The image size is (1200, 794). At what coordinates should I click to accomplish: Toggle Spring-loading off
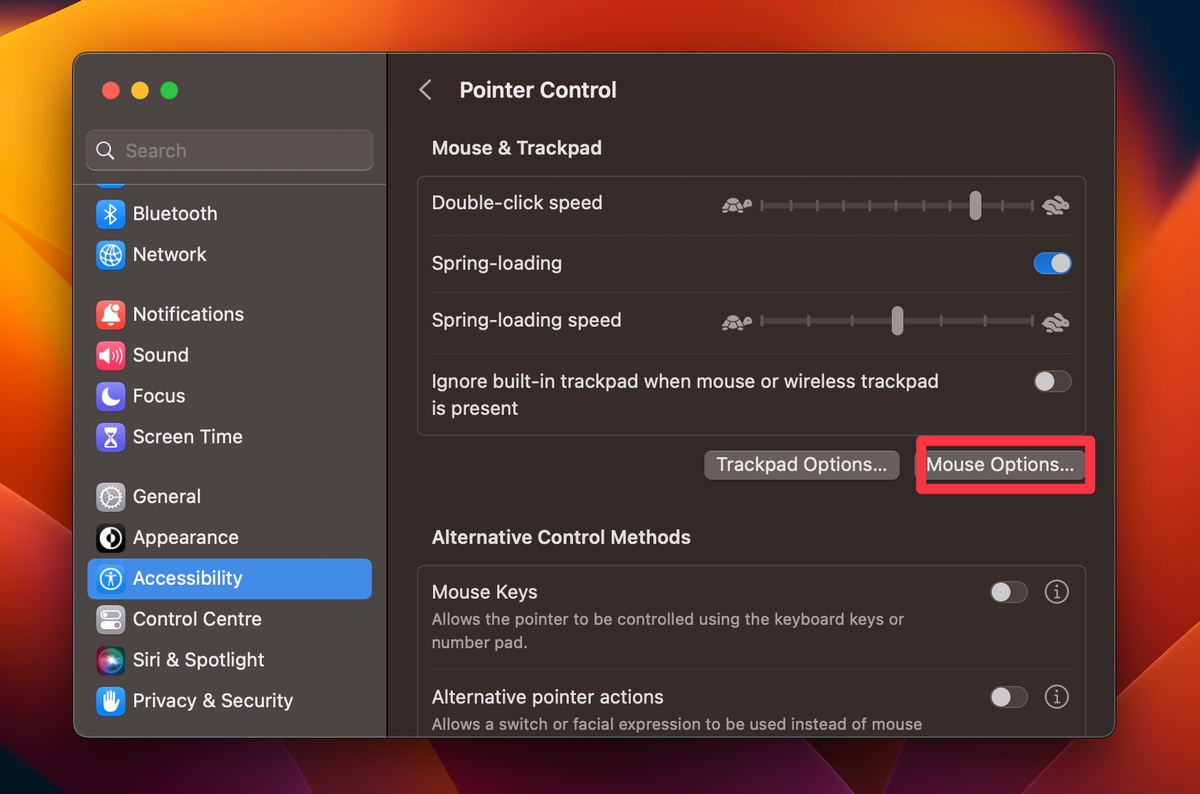pyautogui.click(x=1052, y=263)
